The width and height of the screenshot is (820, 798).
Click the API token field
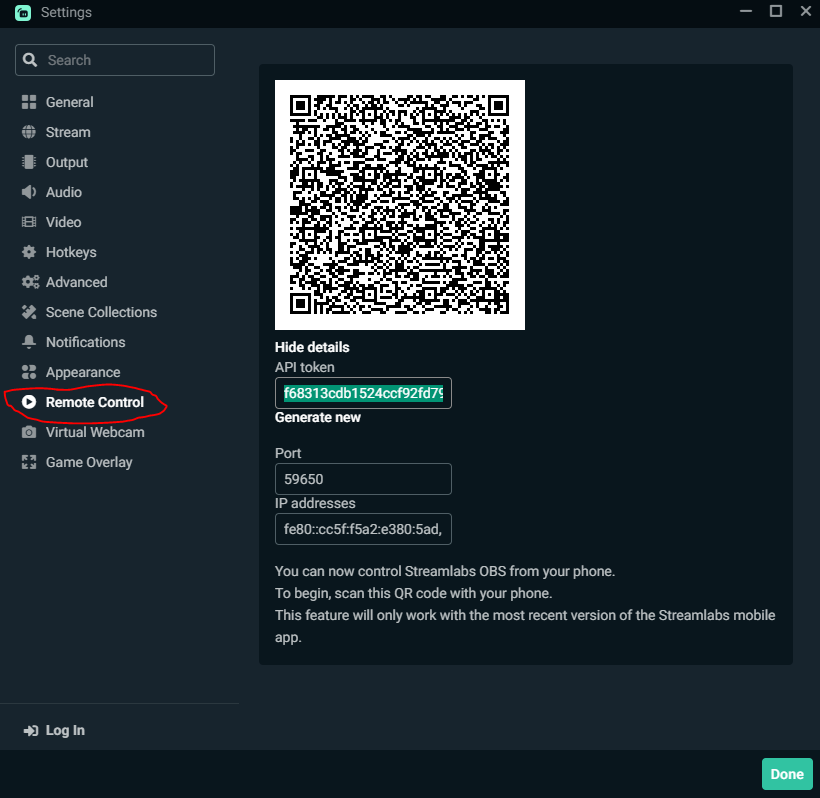363,393
